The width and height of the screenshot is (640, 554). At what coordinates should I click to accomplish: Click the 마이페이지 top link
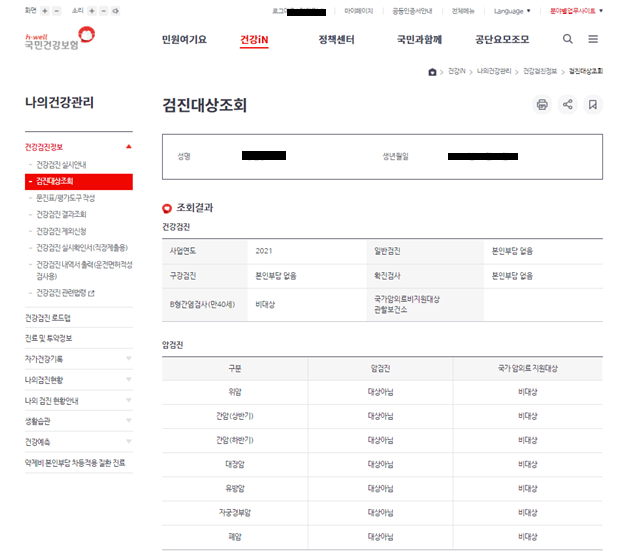(358, 11)
